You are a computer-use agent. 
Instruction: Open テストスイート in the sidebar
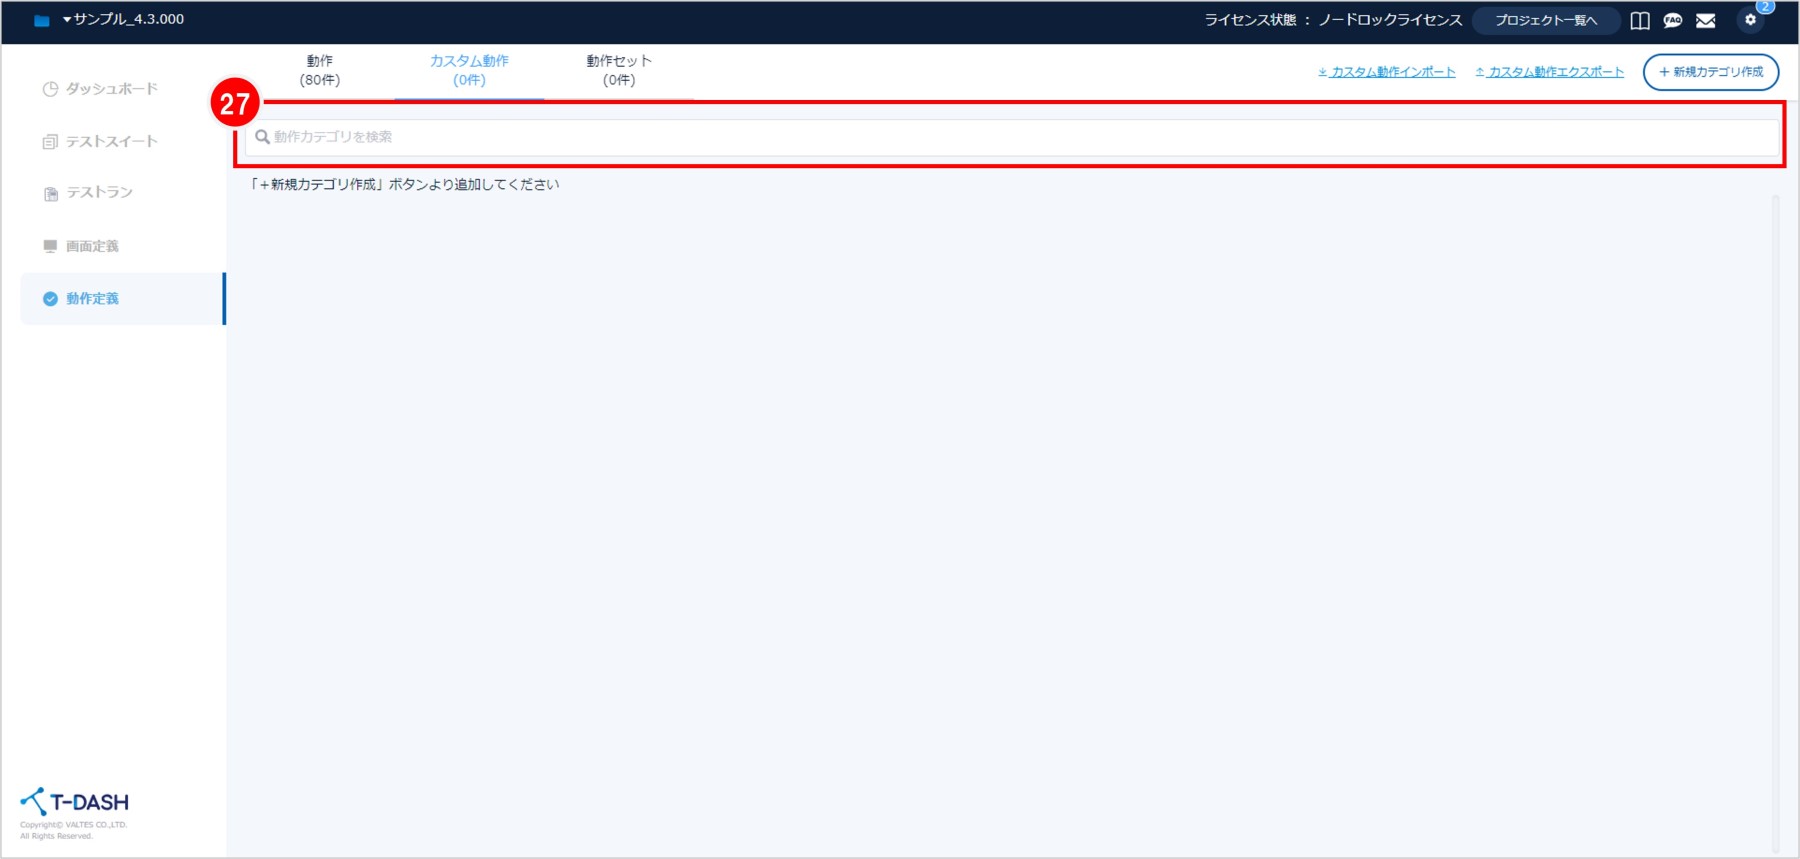click(111, 142)
